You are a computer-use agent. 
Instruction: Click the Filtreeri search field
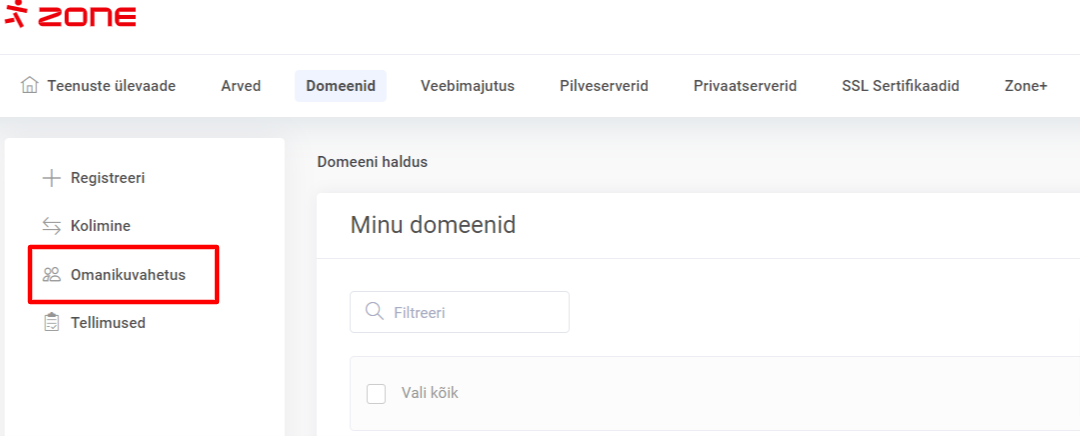tap(470, 312)
